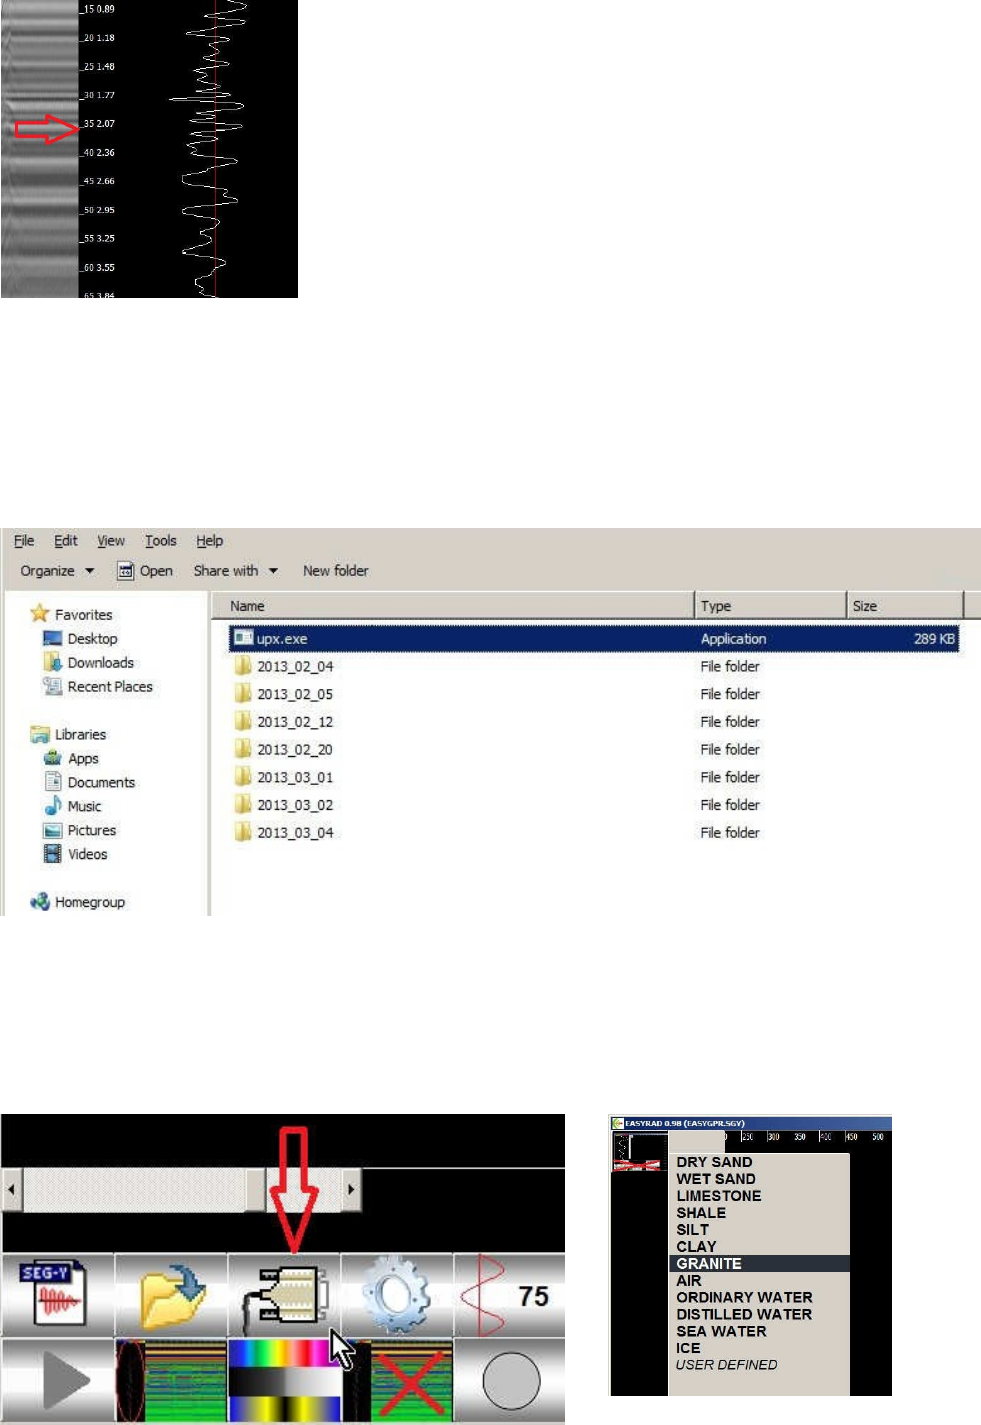Sort by the Size column header
This screenshot has height=1425, width=981.
905,605
